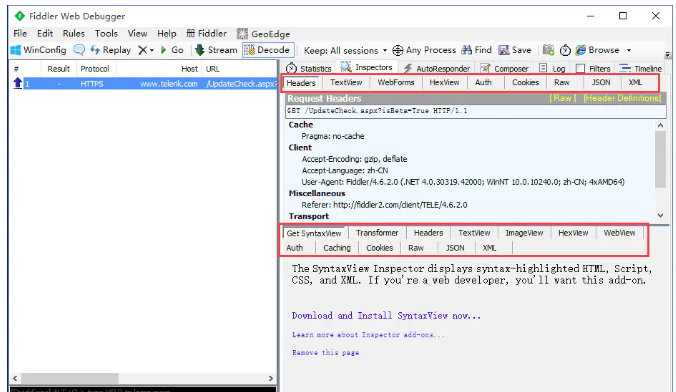Viewport: 676px width, 392px height.
Task: Toggle the Filters tab checkbox
Action: (x=580, y=69)
